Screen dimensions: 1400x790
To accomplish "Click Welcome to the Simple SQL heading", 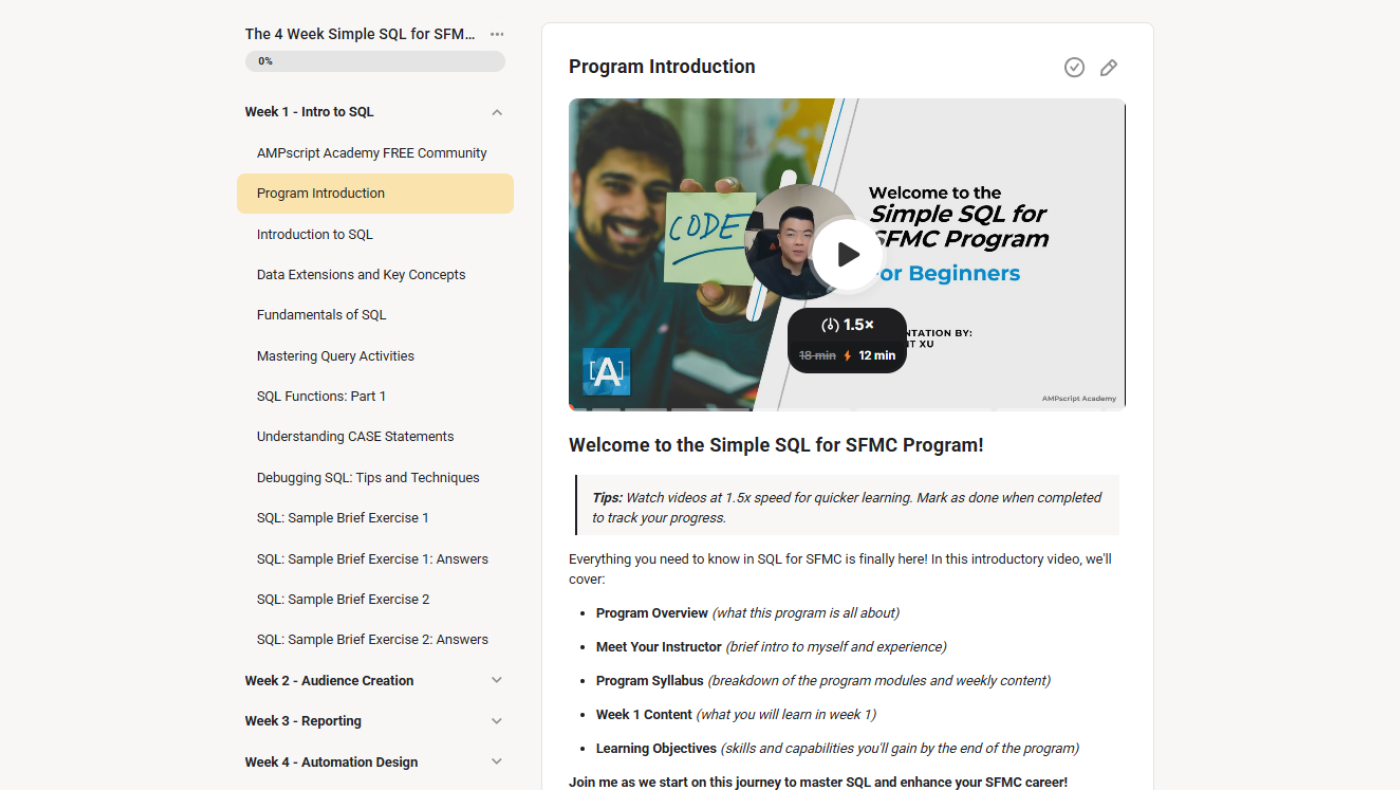I will 776,446.
